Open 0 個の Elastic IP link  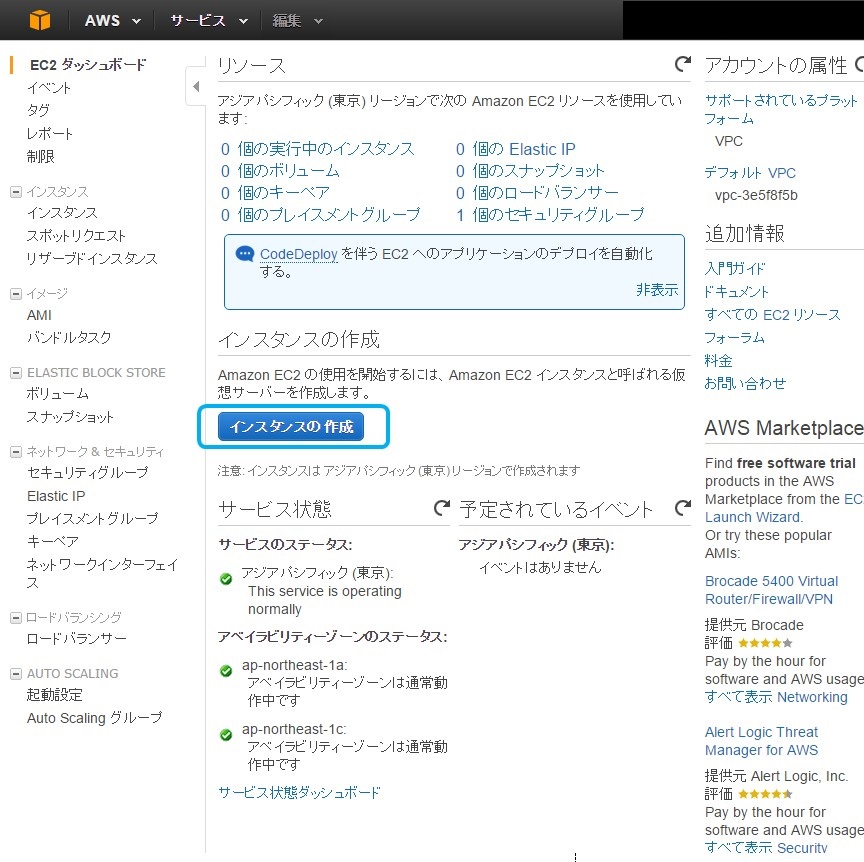(x=515, y=149)
